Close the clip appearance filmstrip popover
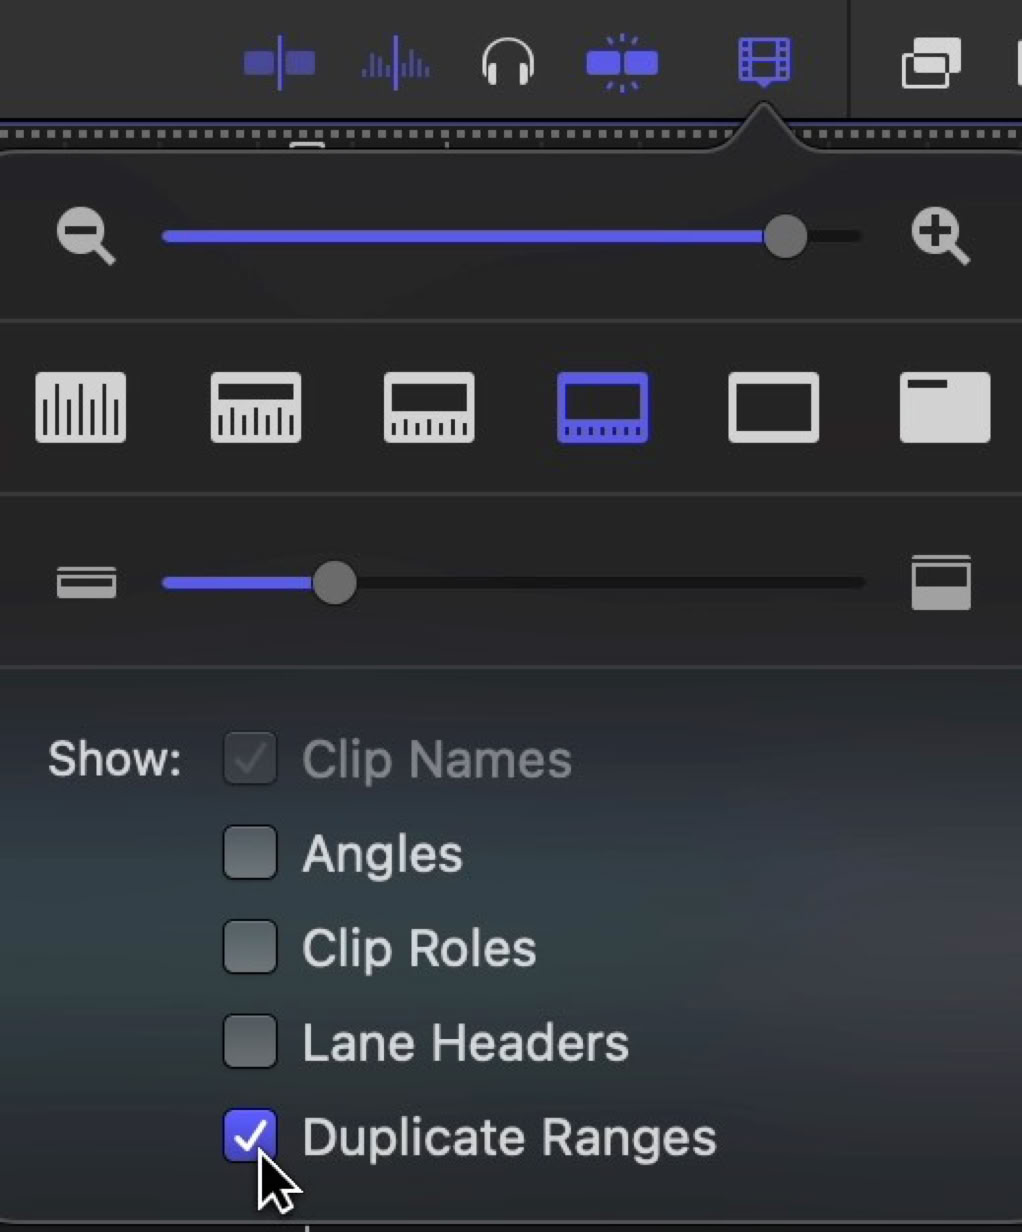This screenshot has height=1232, width=1022. click(764, 61)
